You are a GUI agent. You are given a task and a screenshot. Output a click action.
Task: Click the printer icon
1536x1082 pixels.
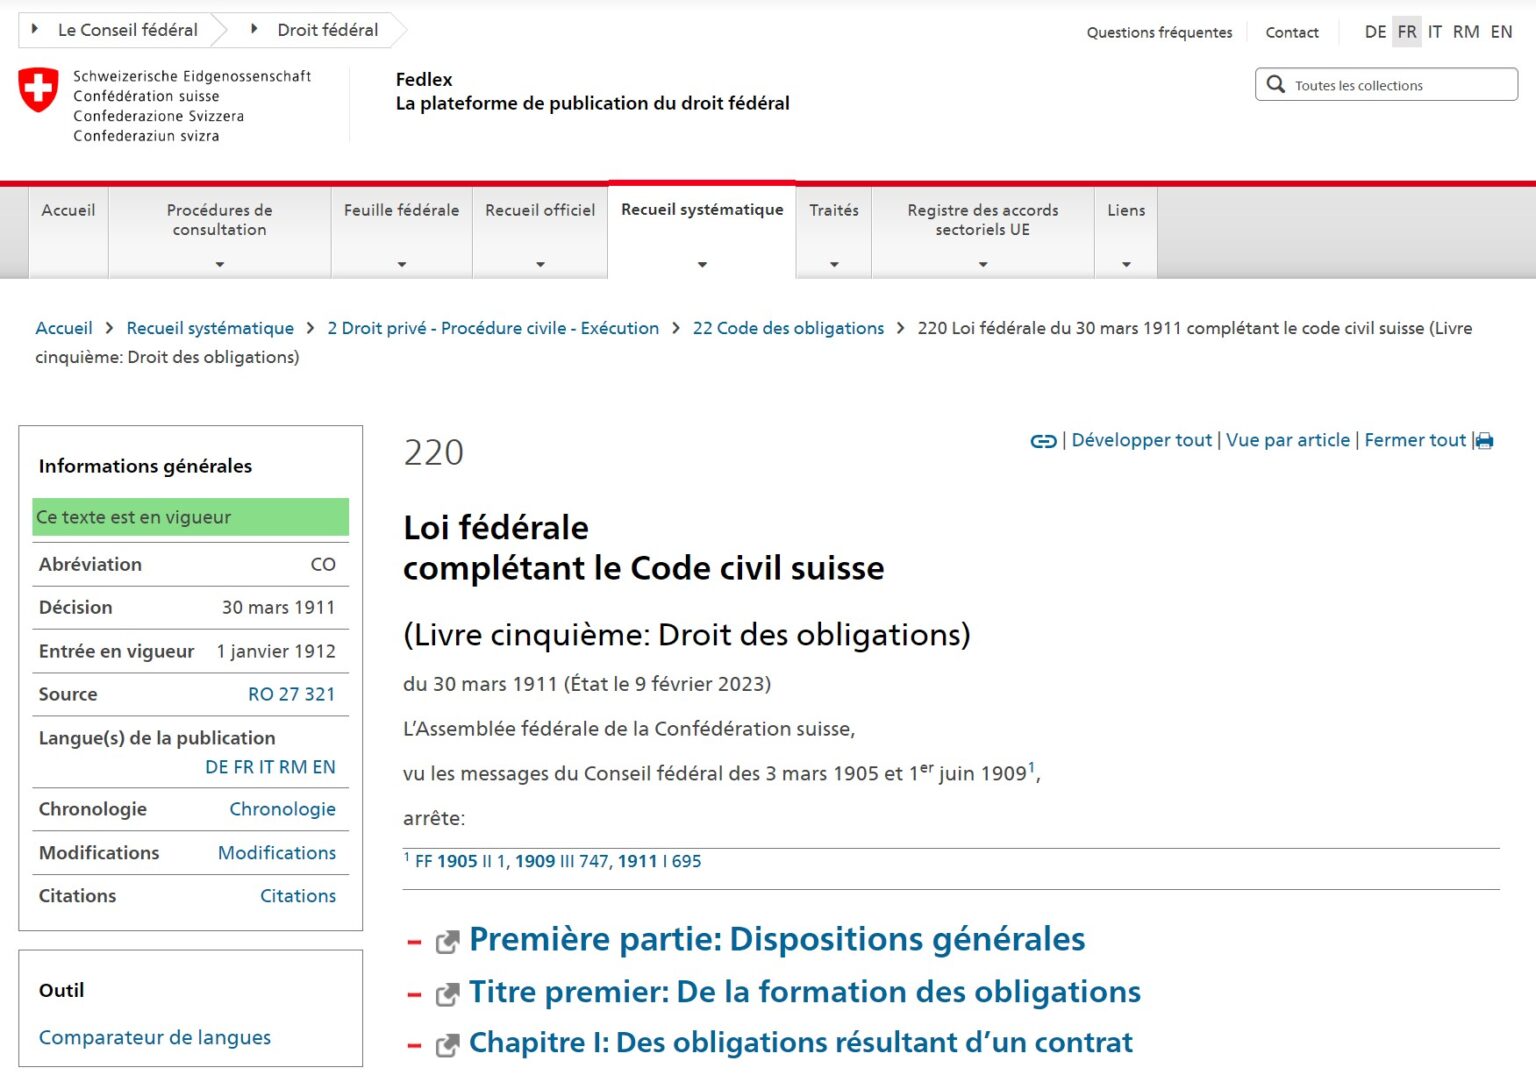[x=1485, y=441]
